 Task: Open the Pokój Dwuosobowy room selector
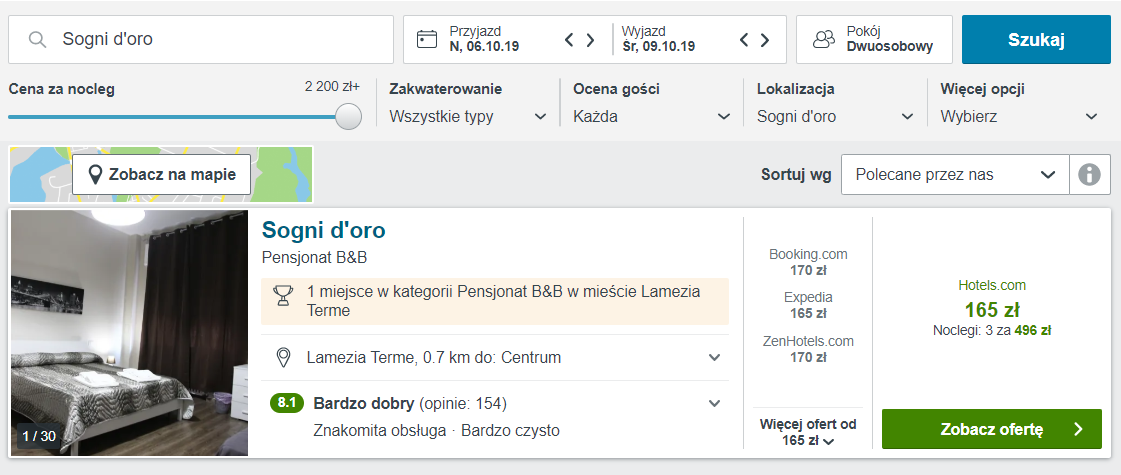coord(874,40)
